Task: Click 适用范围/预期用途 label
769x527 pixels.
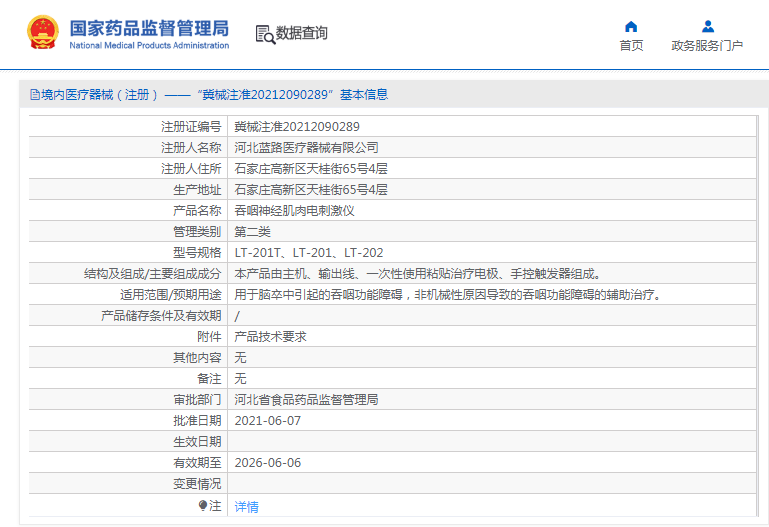Action: pyautogui.click(x=171, y=295)
